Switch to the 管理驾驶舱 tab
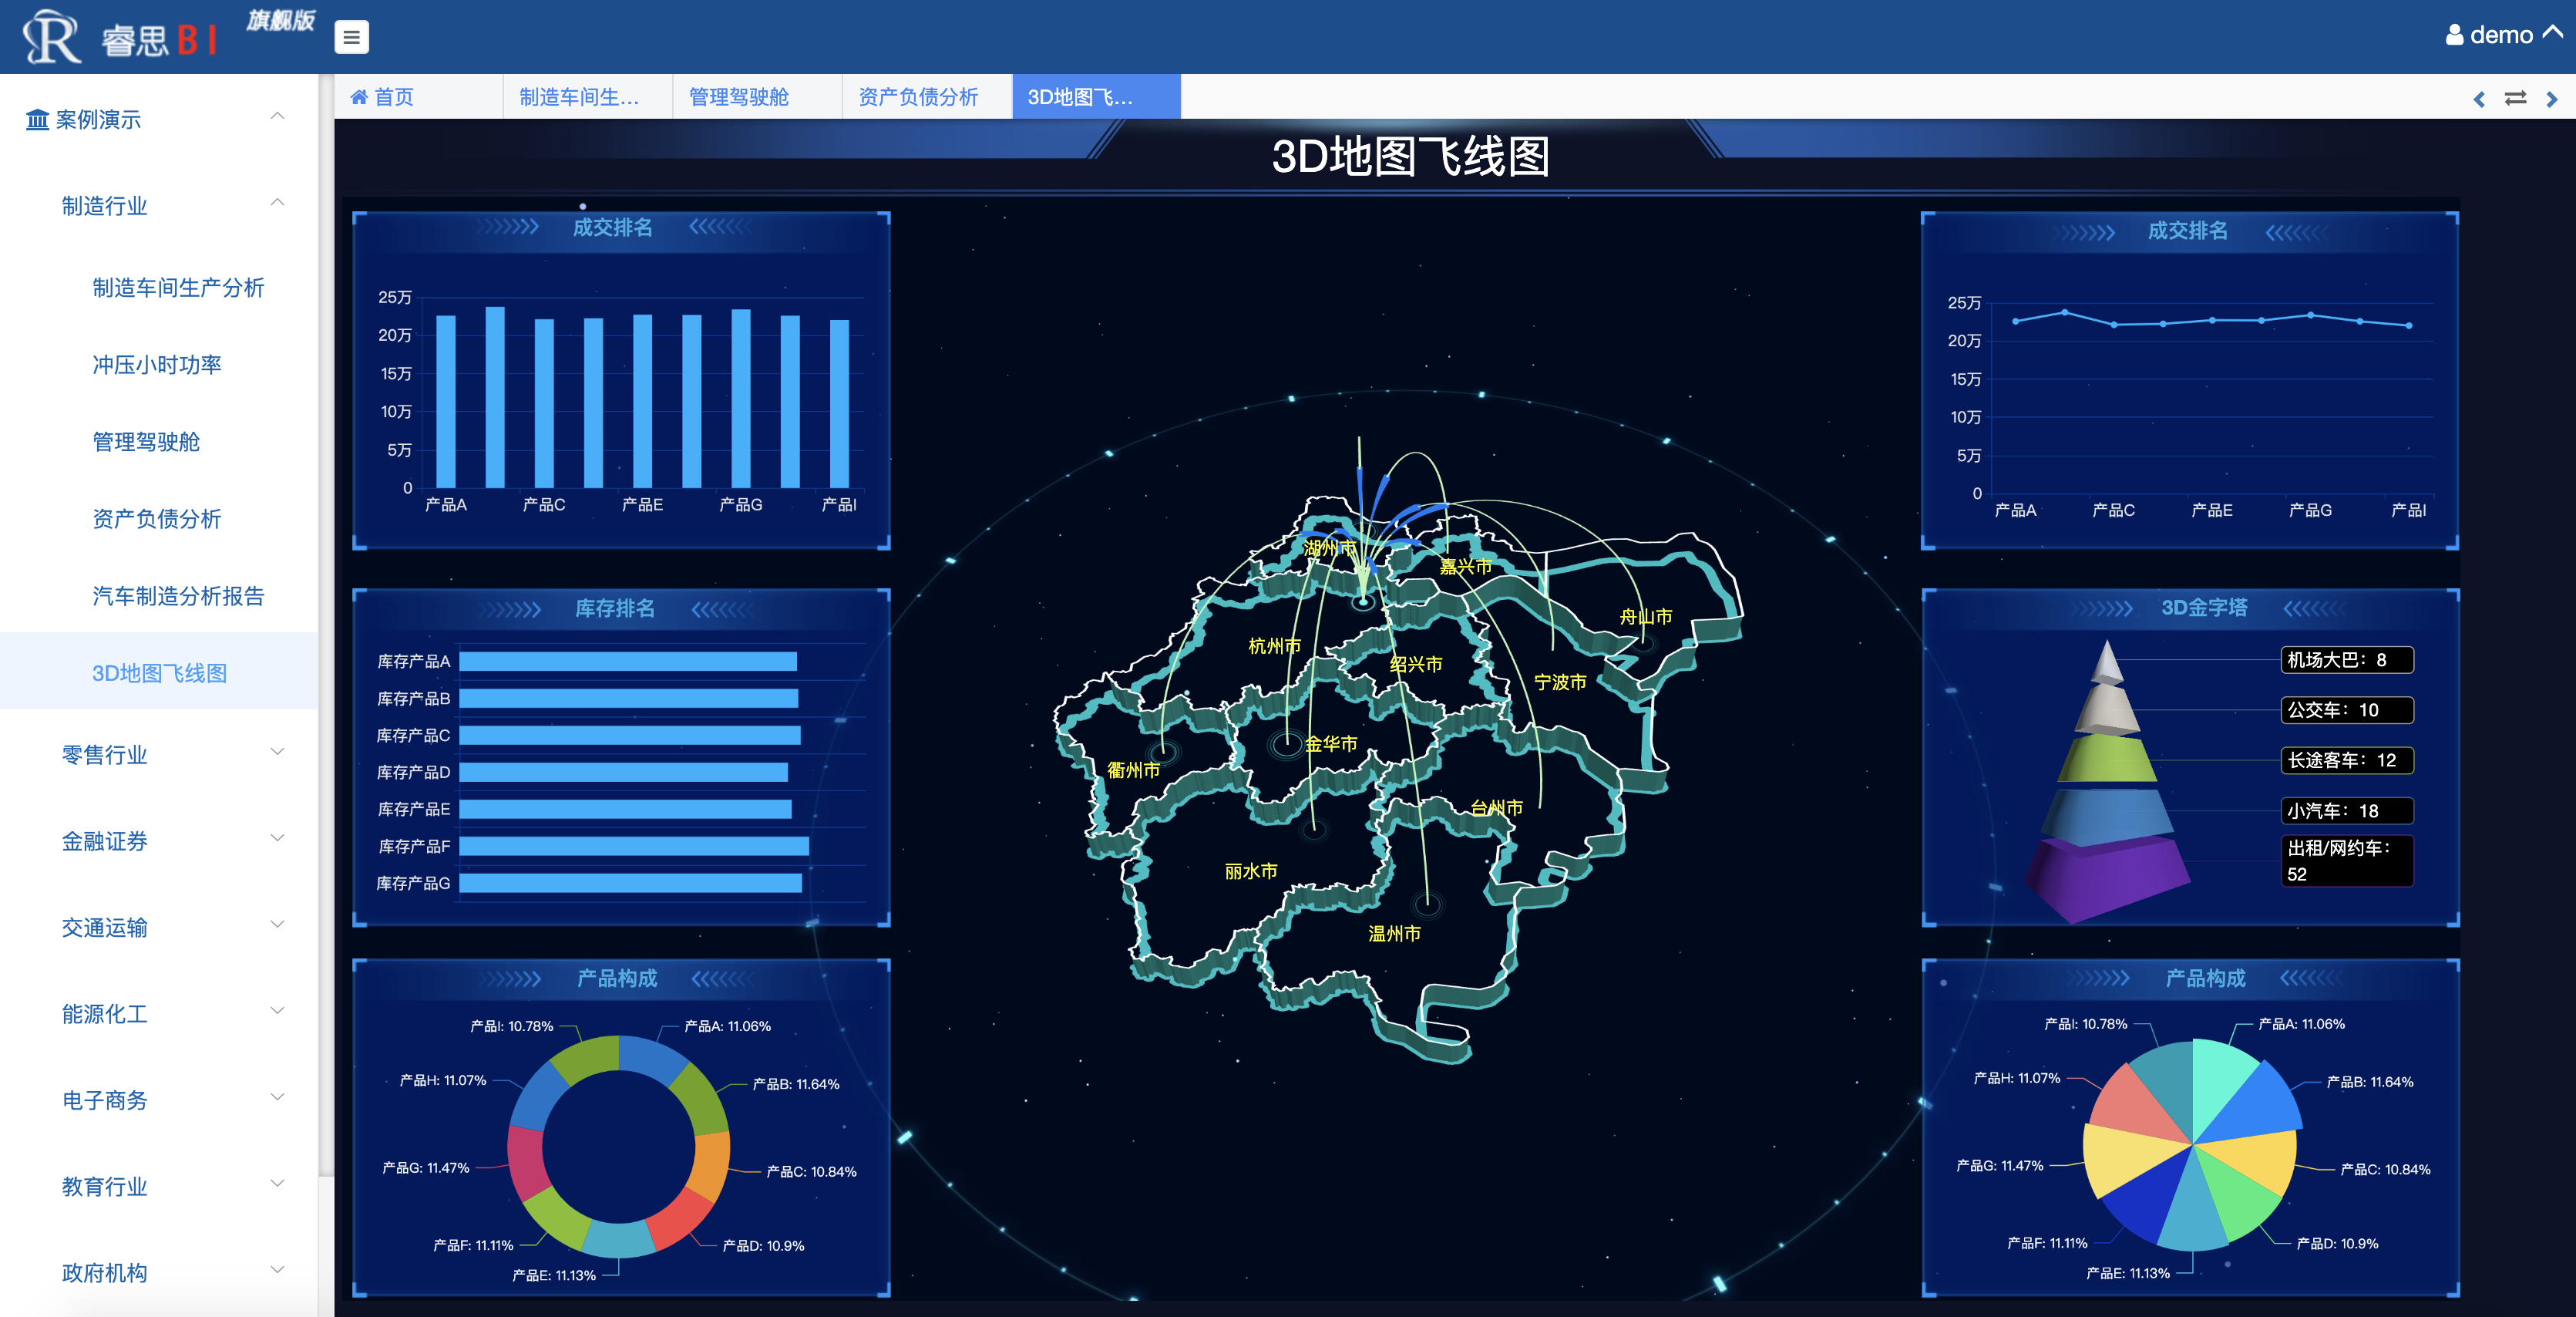This screenshot has width=2576, height=1317. (x=757, y=97)
